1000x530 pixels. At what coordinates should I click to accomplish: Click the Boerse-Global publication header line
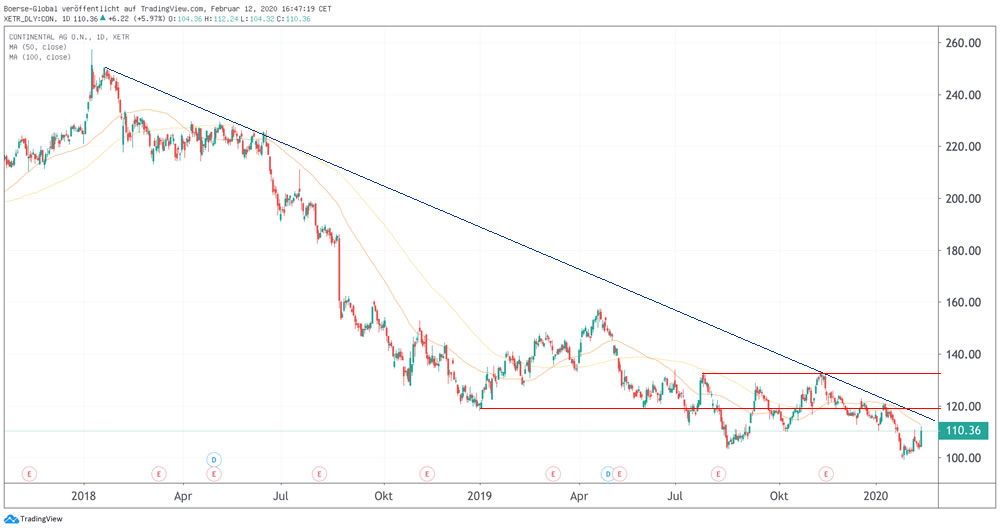coord(167,9)
